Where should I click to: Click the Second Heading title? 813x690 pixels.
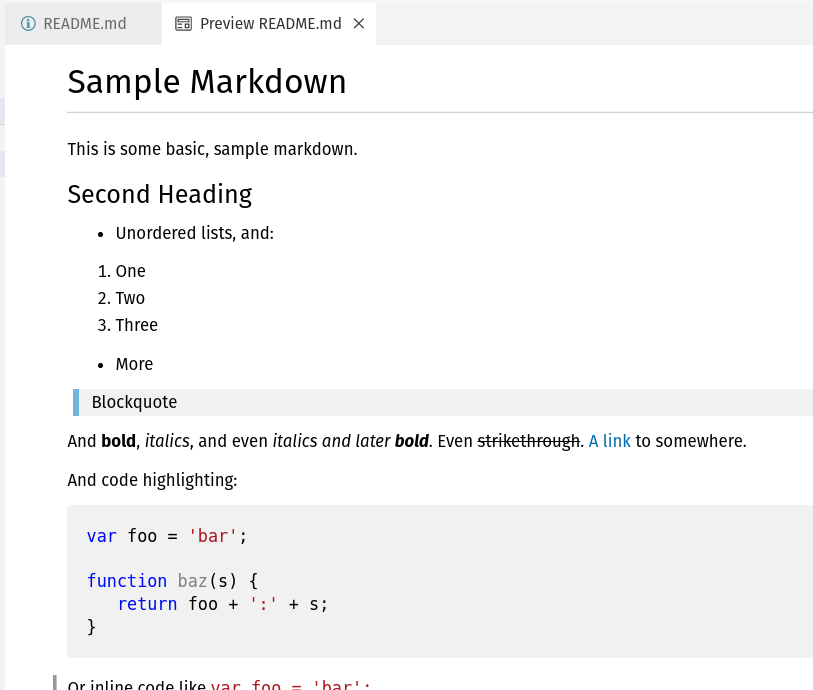pyautogui.click(x=159, y=194)
